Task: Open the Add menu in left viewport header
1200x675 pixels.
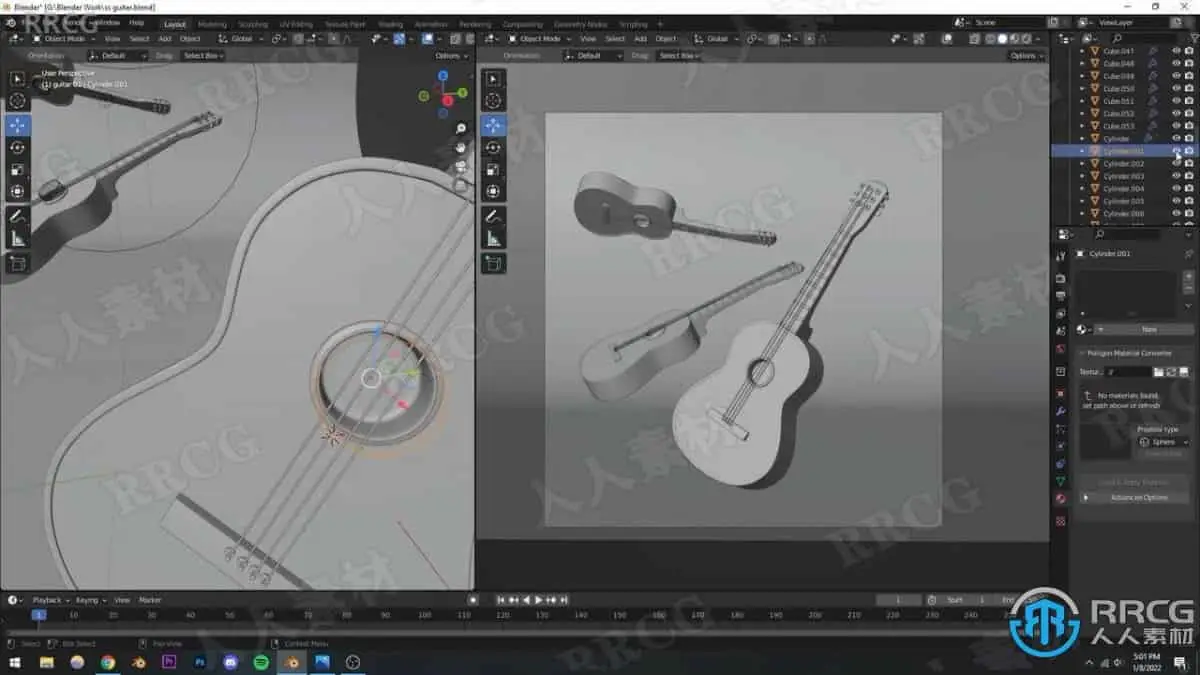Action: pos(164,39)
